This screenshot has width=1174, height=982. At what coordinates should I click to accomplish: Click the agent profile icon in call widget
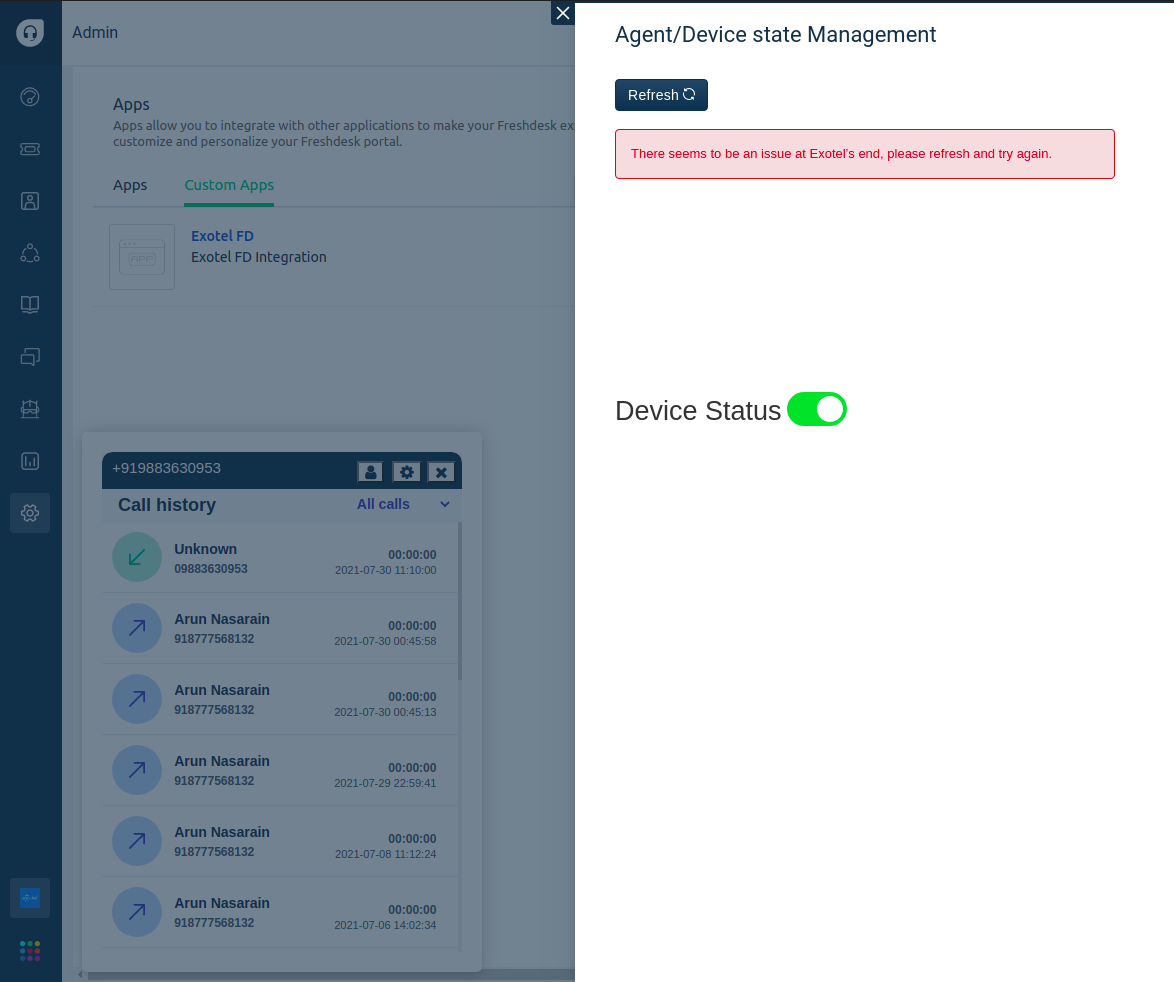point(371,472)
